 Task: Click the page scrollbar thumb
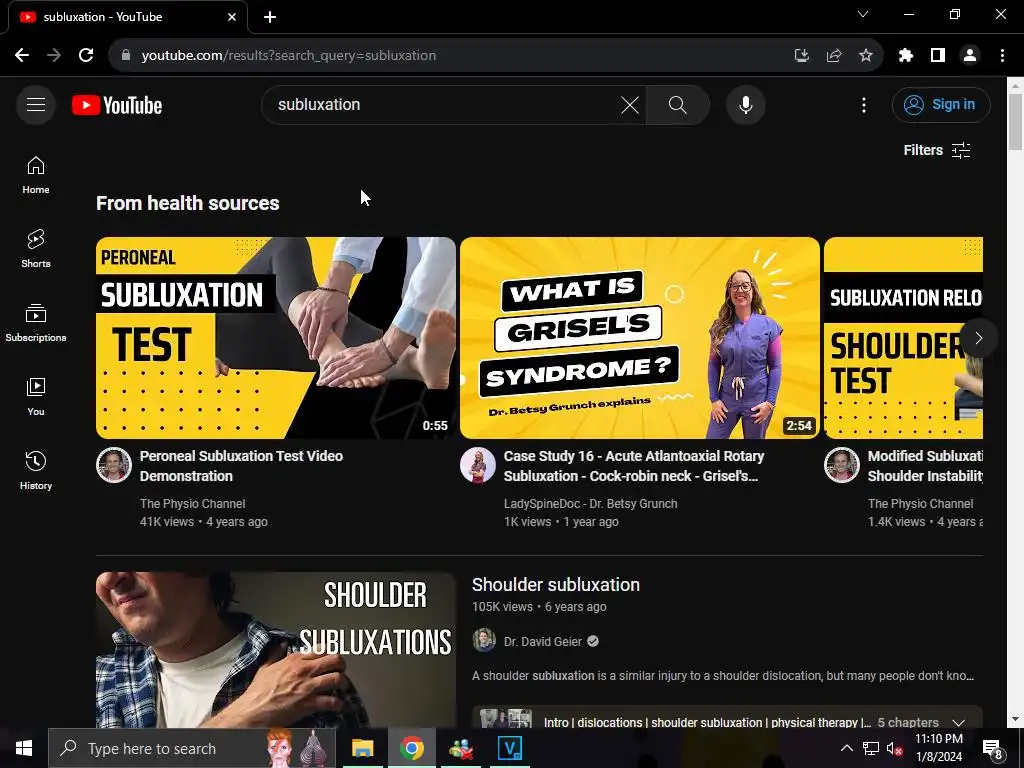click(x=1015, y=121)
